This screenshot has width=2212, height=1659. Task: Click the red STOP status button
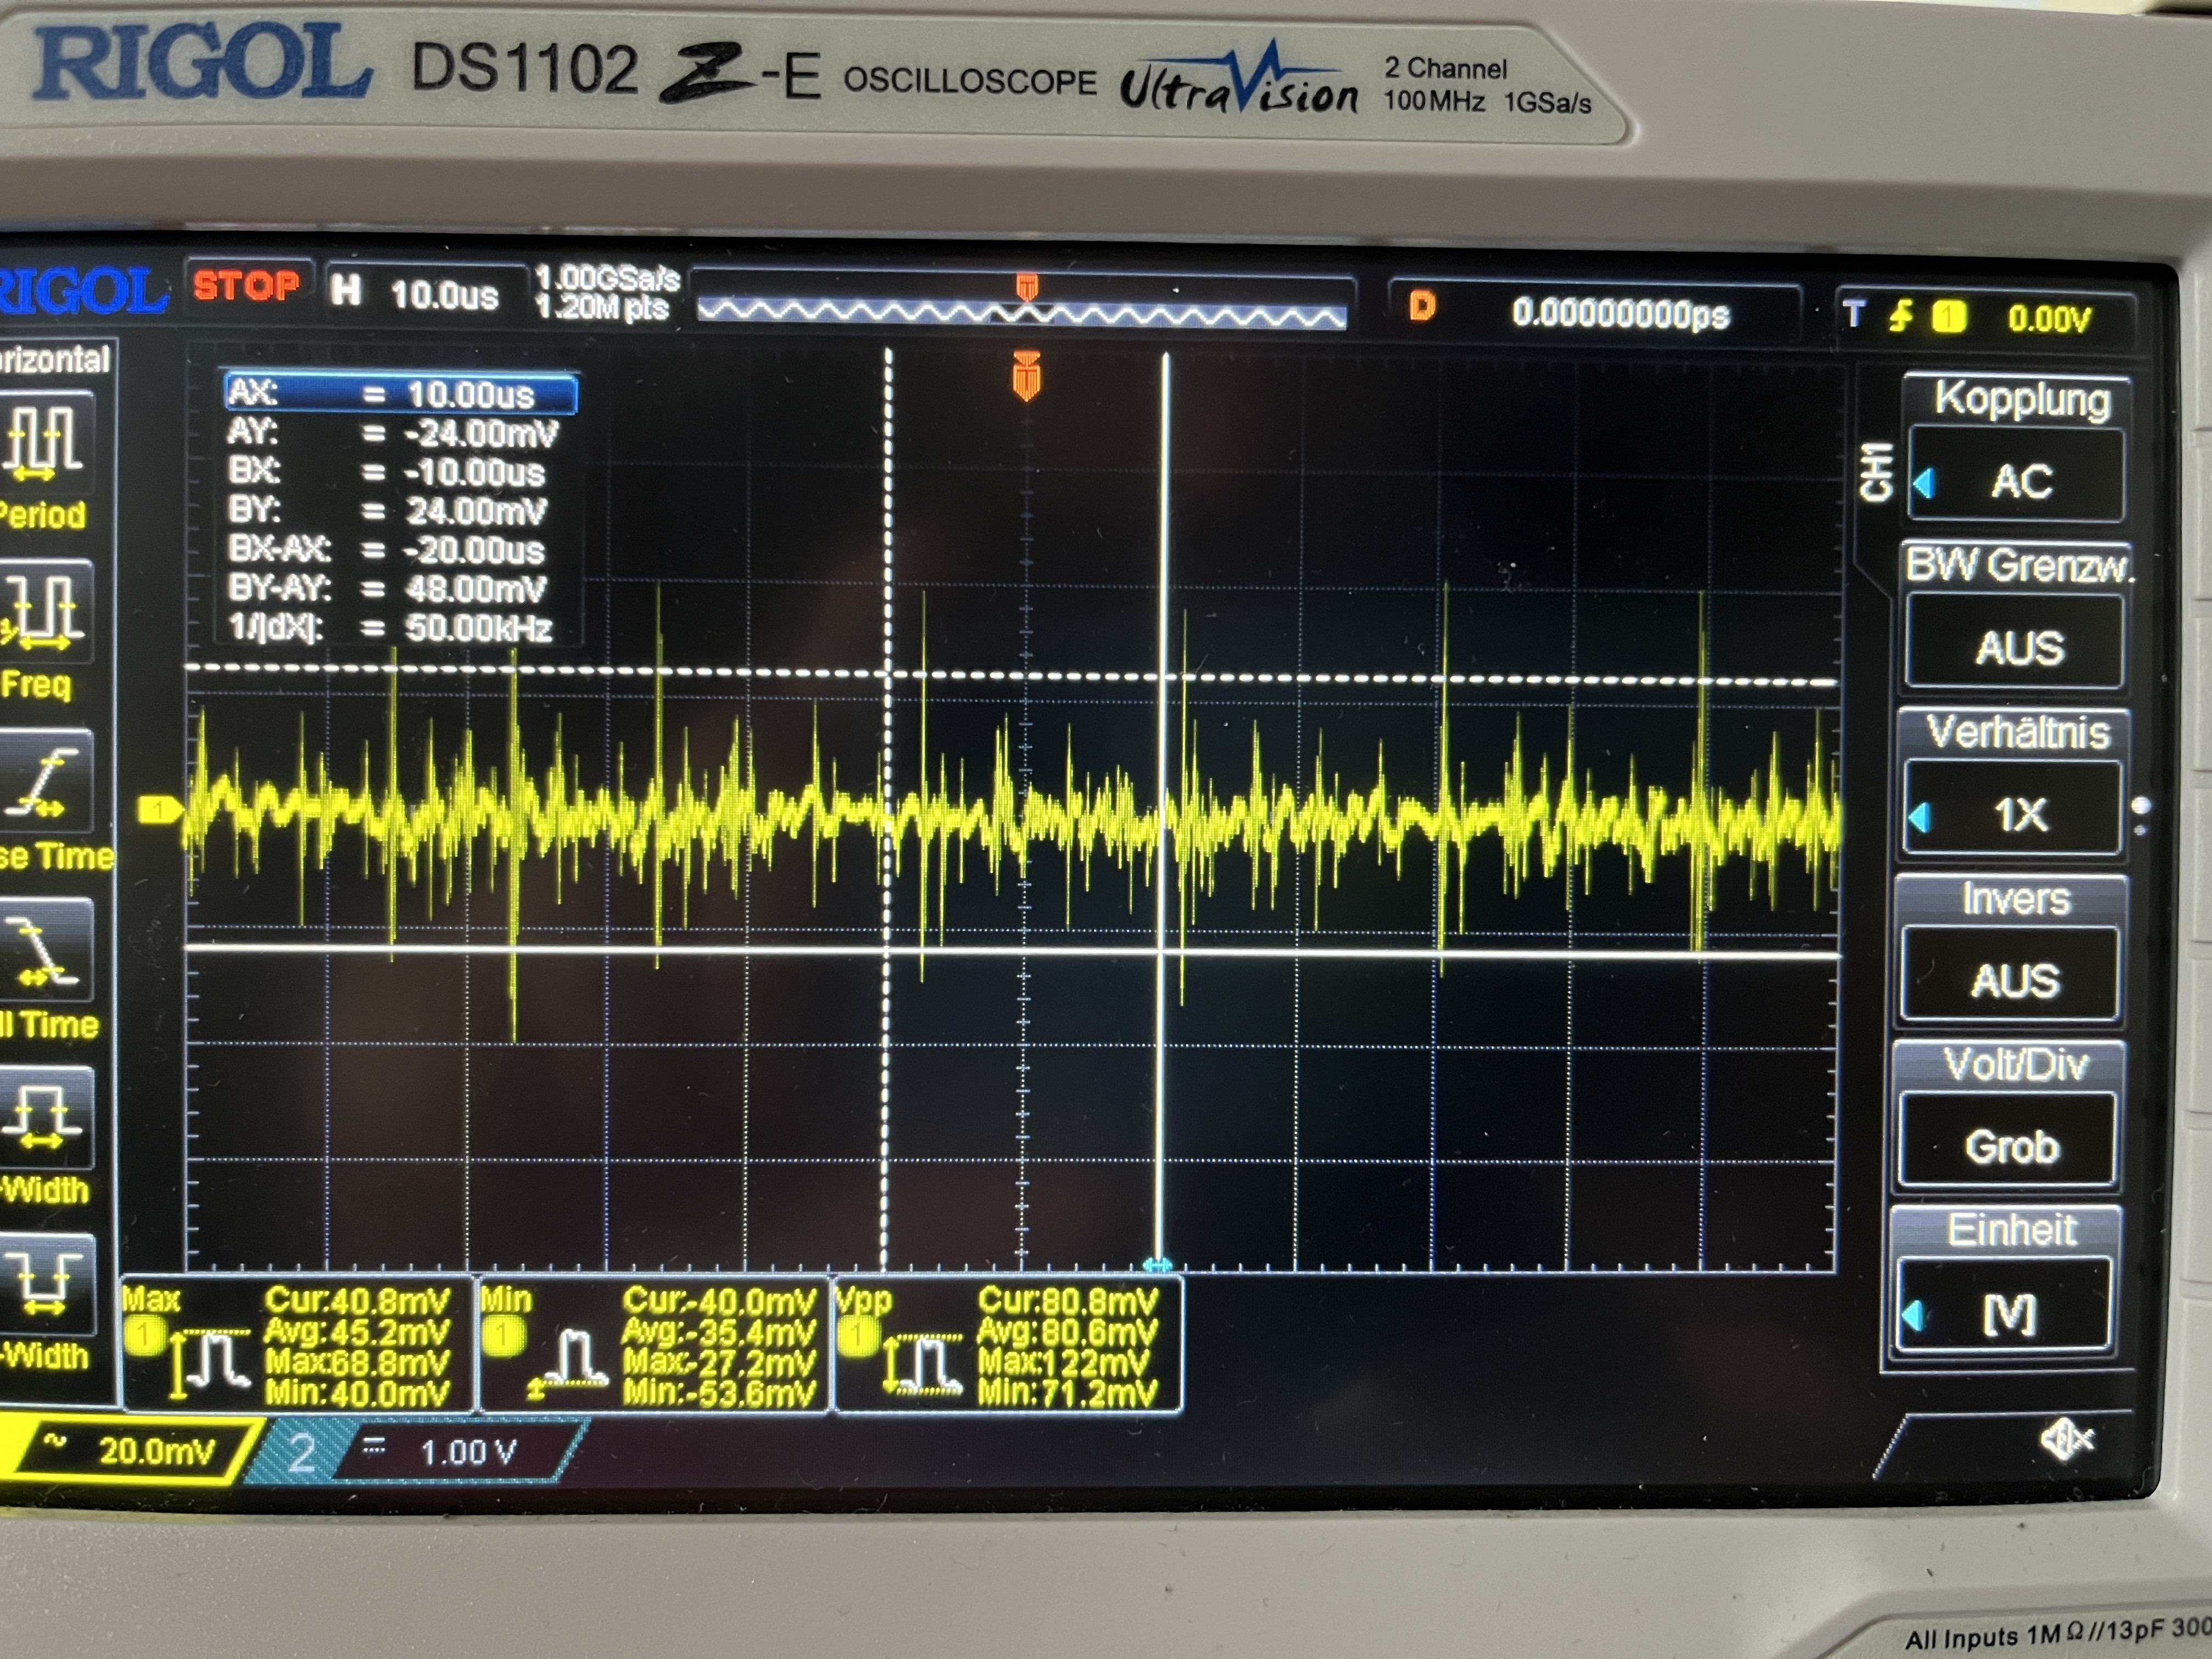click(246, 287)
